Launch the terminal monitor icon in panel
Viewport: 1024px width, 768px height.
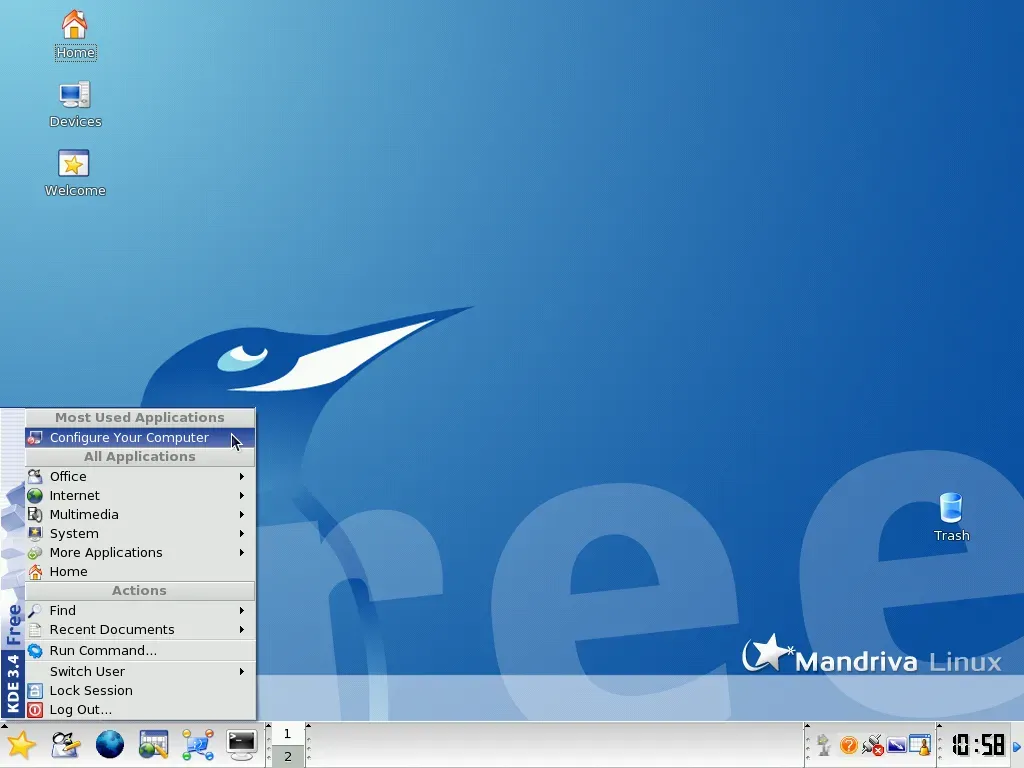pyautogui.click(x=242, y=745)
